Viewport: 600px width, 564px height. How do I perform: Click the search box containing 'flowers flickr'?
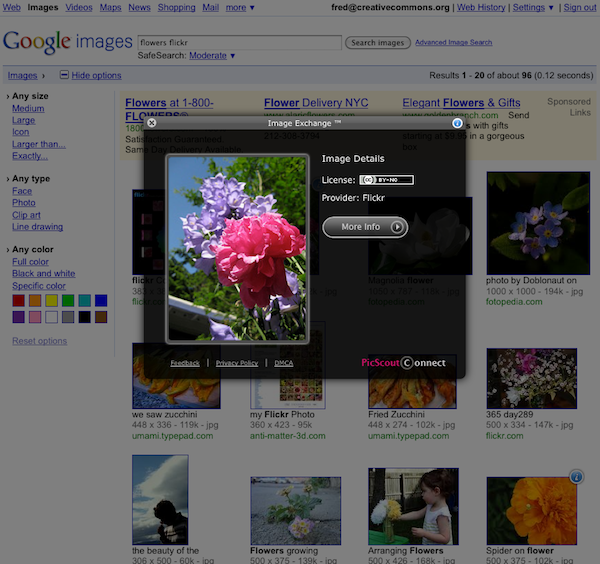(238, 43)
